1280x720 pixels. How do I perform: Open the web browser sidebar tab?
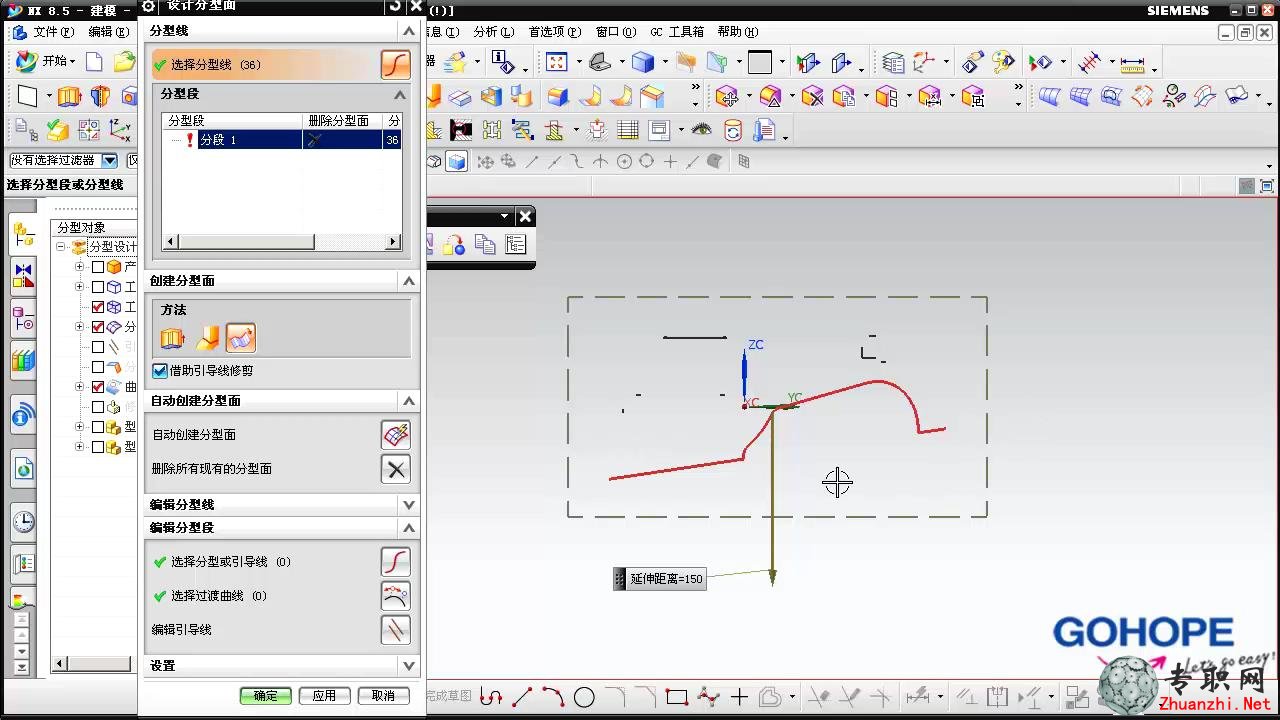point(23,469)
